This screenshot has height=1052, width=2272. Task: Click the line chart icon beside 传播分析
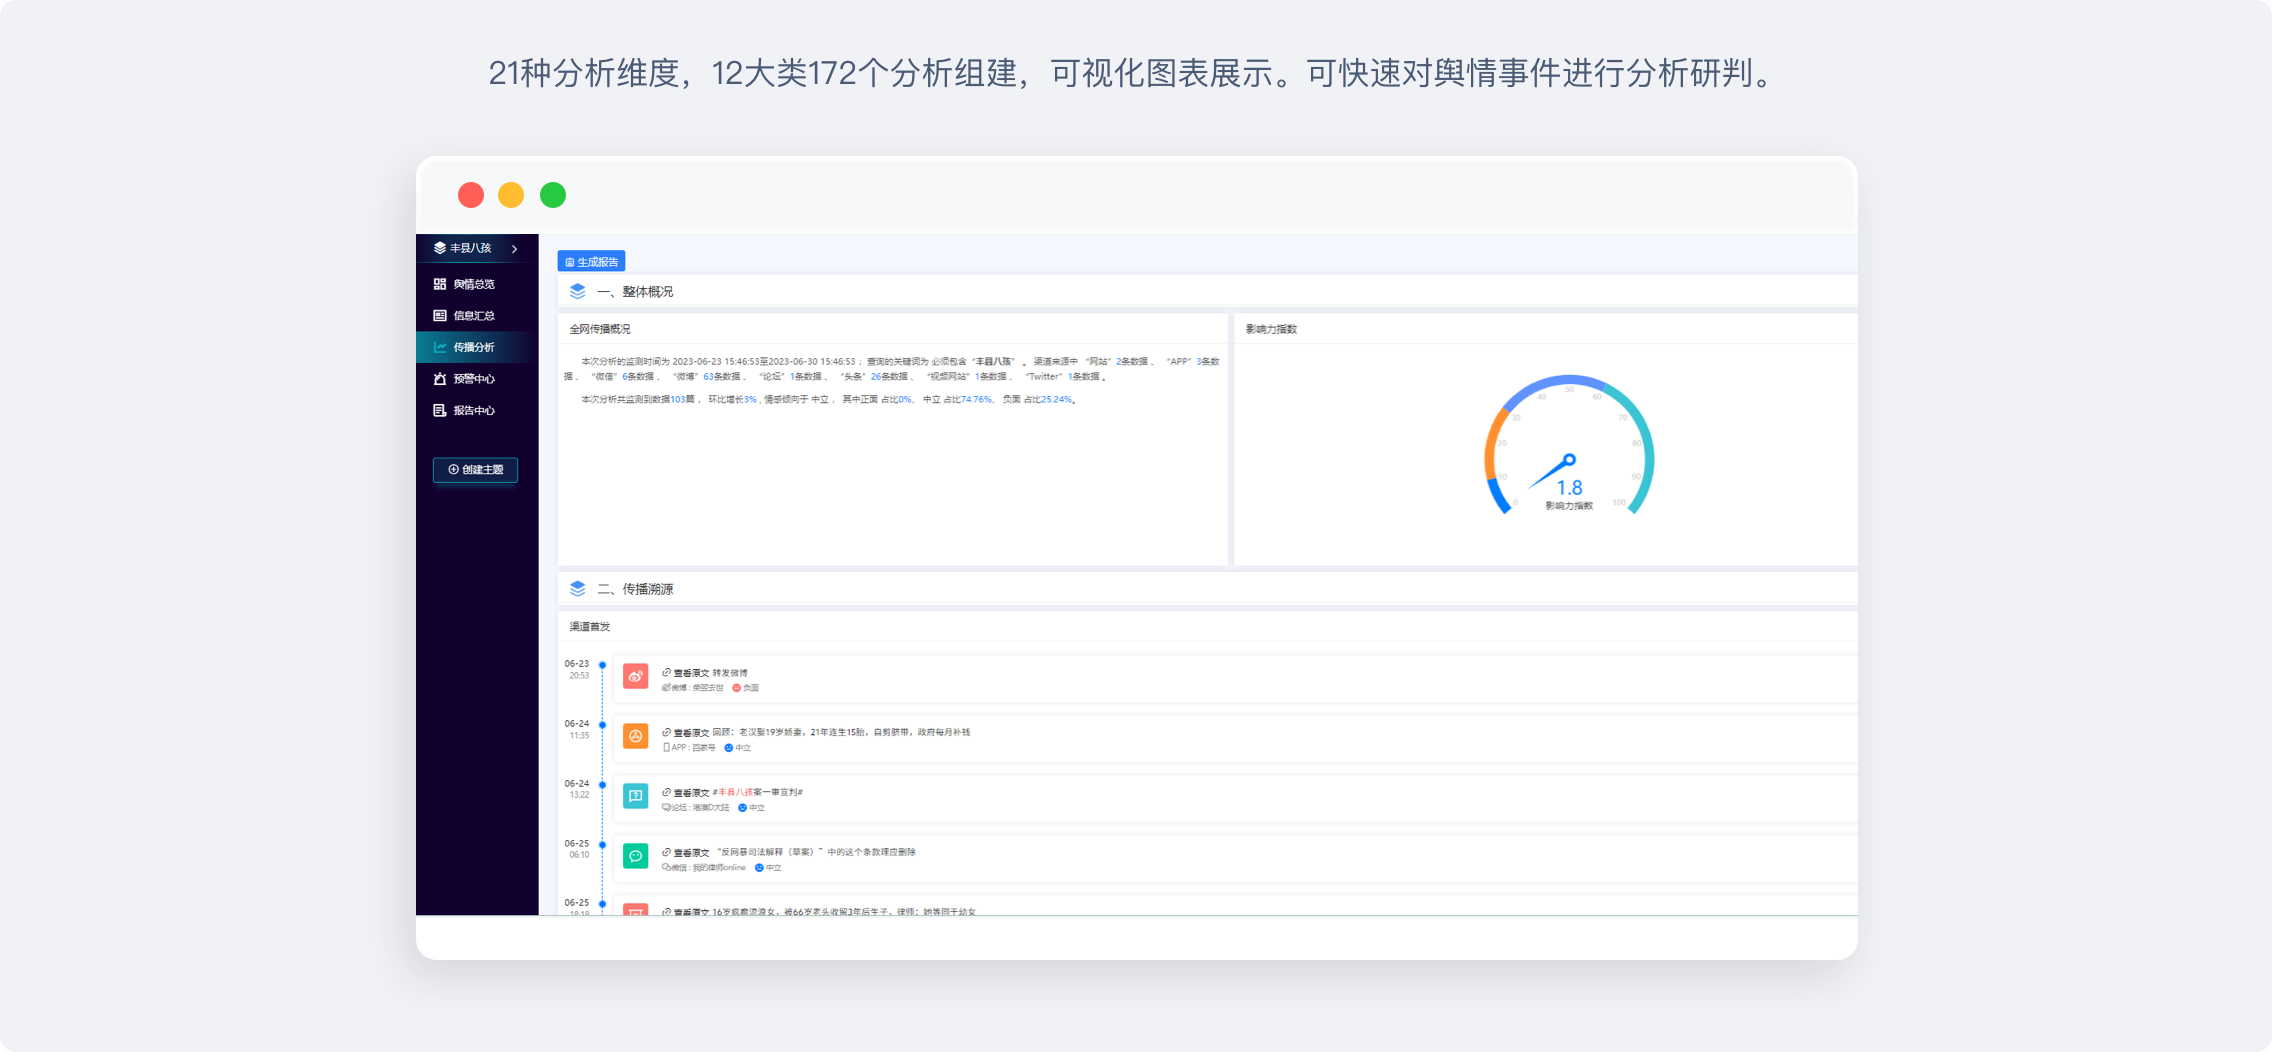(x=440, y=347)
